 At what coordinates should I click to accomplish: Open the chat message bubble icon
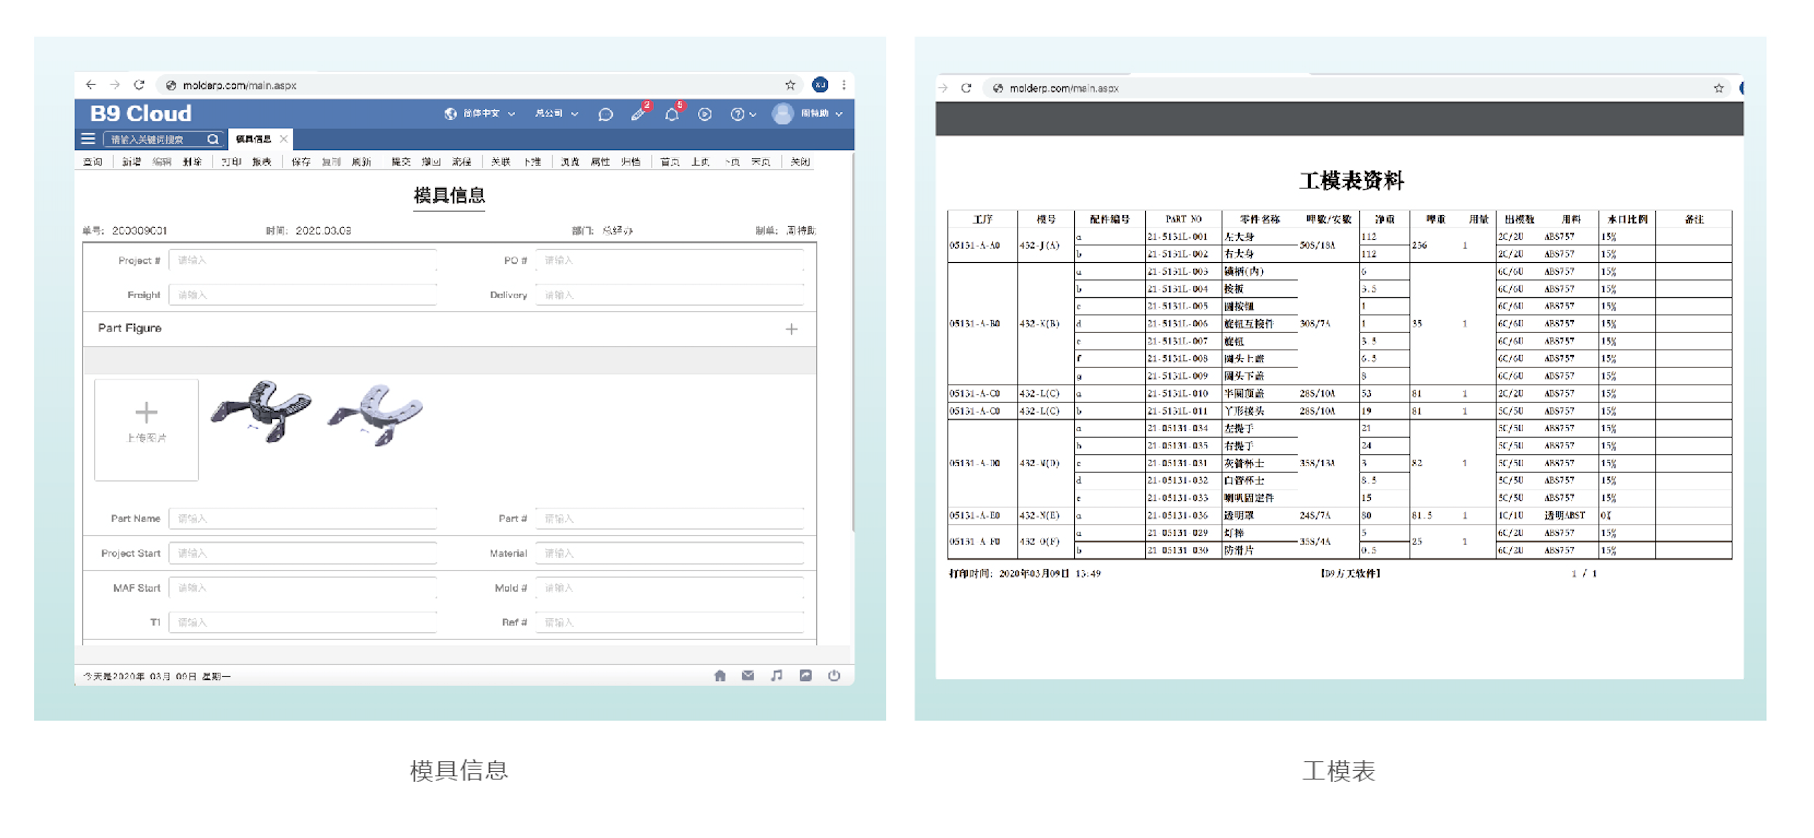pyautogui.click(x=605, y=114)
